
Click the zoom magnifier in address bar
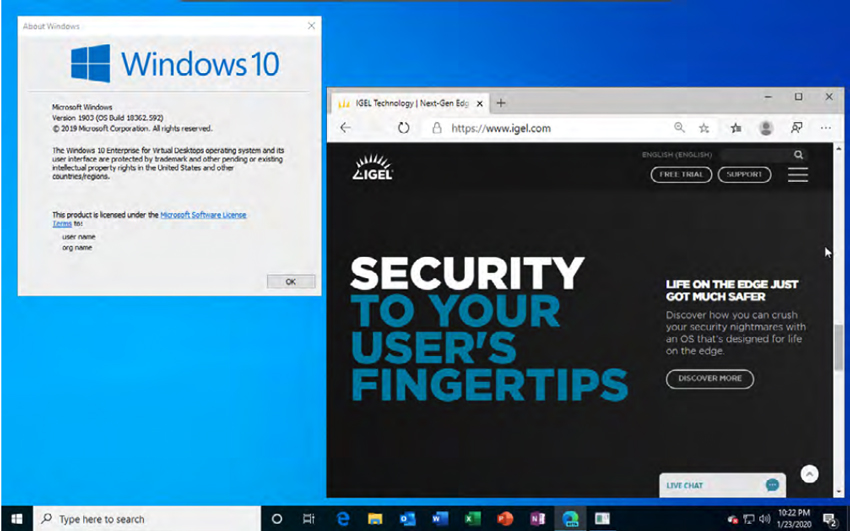point(679,128)
